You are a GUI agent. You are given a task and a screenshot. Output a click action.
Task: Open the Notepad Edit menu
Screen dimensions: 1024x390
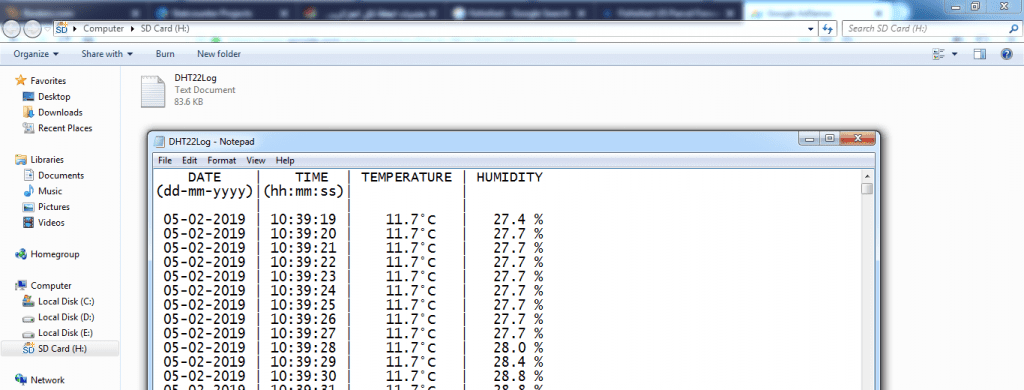point(189,160)
